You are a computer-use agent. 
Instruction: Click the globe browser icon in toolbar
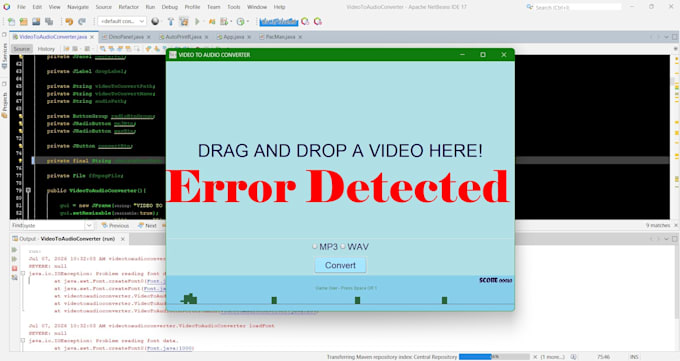click(155, 21)
